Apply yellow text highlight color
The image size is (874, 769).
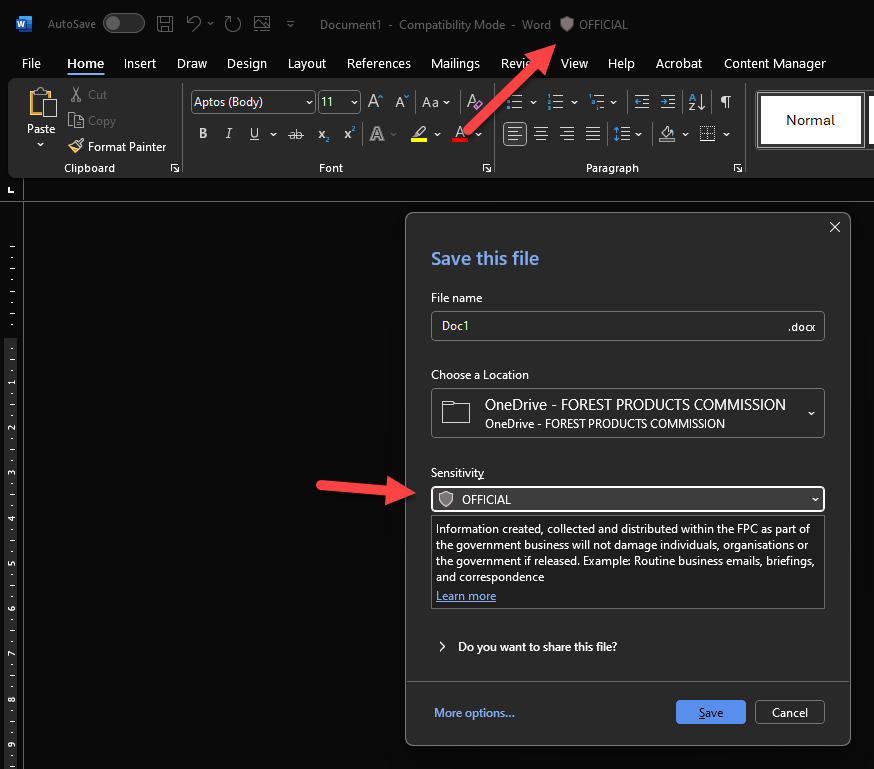pyautogui.click(x=419, y=134)
